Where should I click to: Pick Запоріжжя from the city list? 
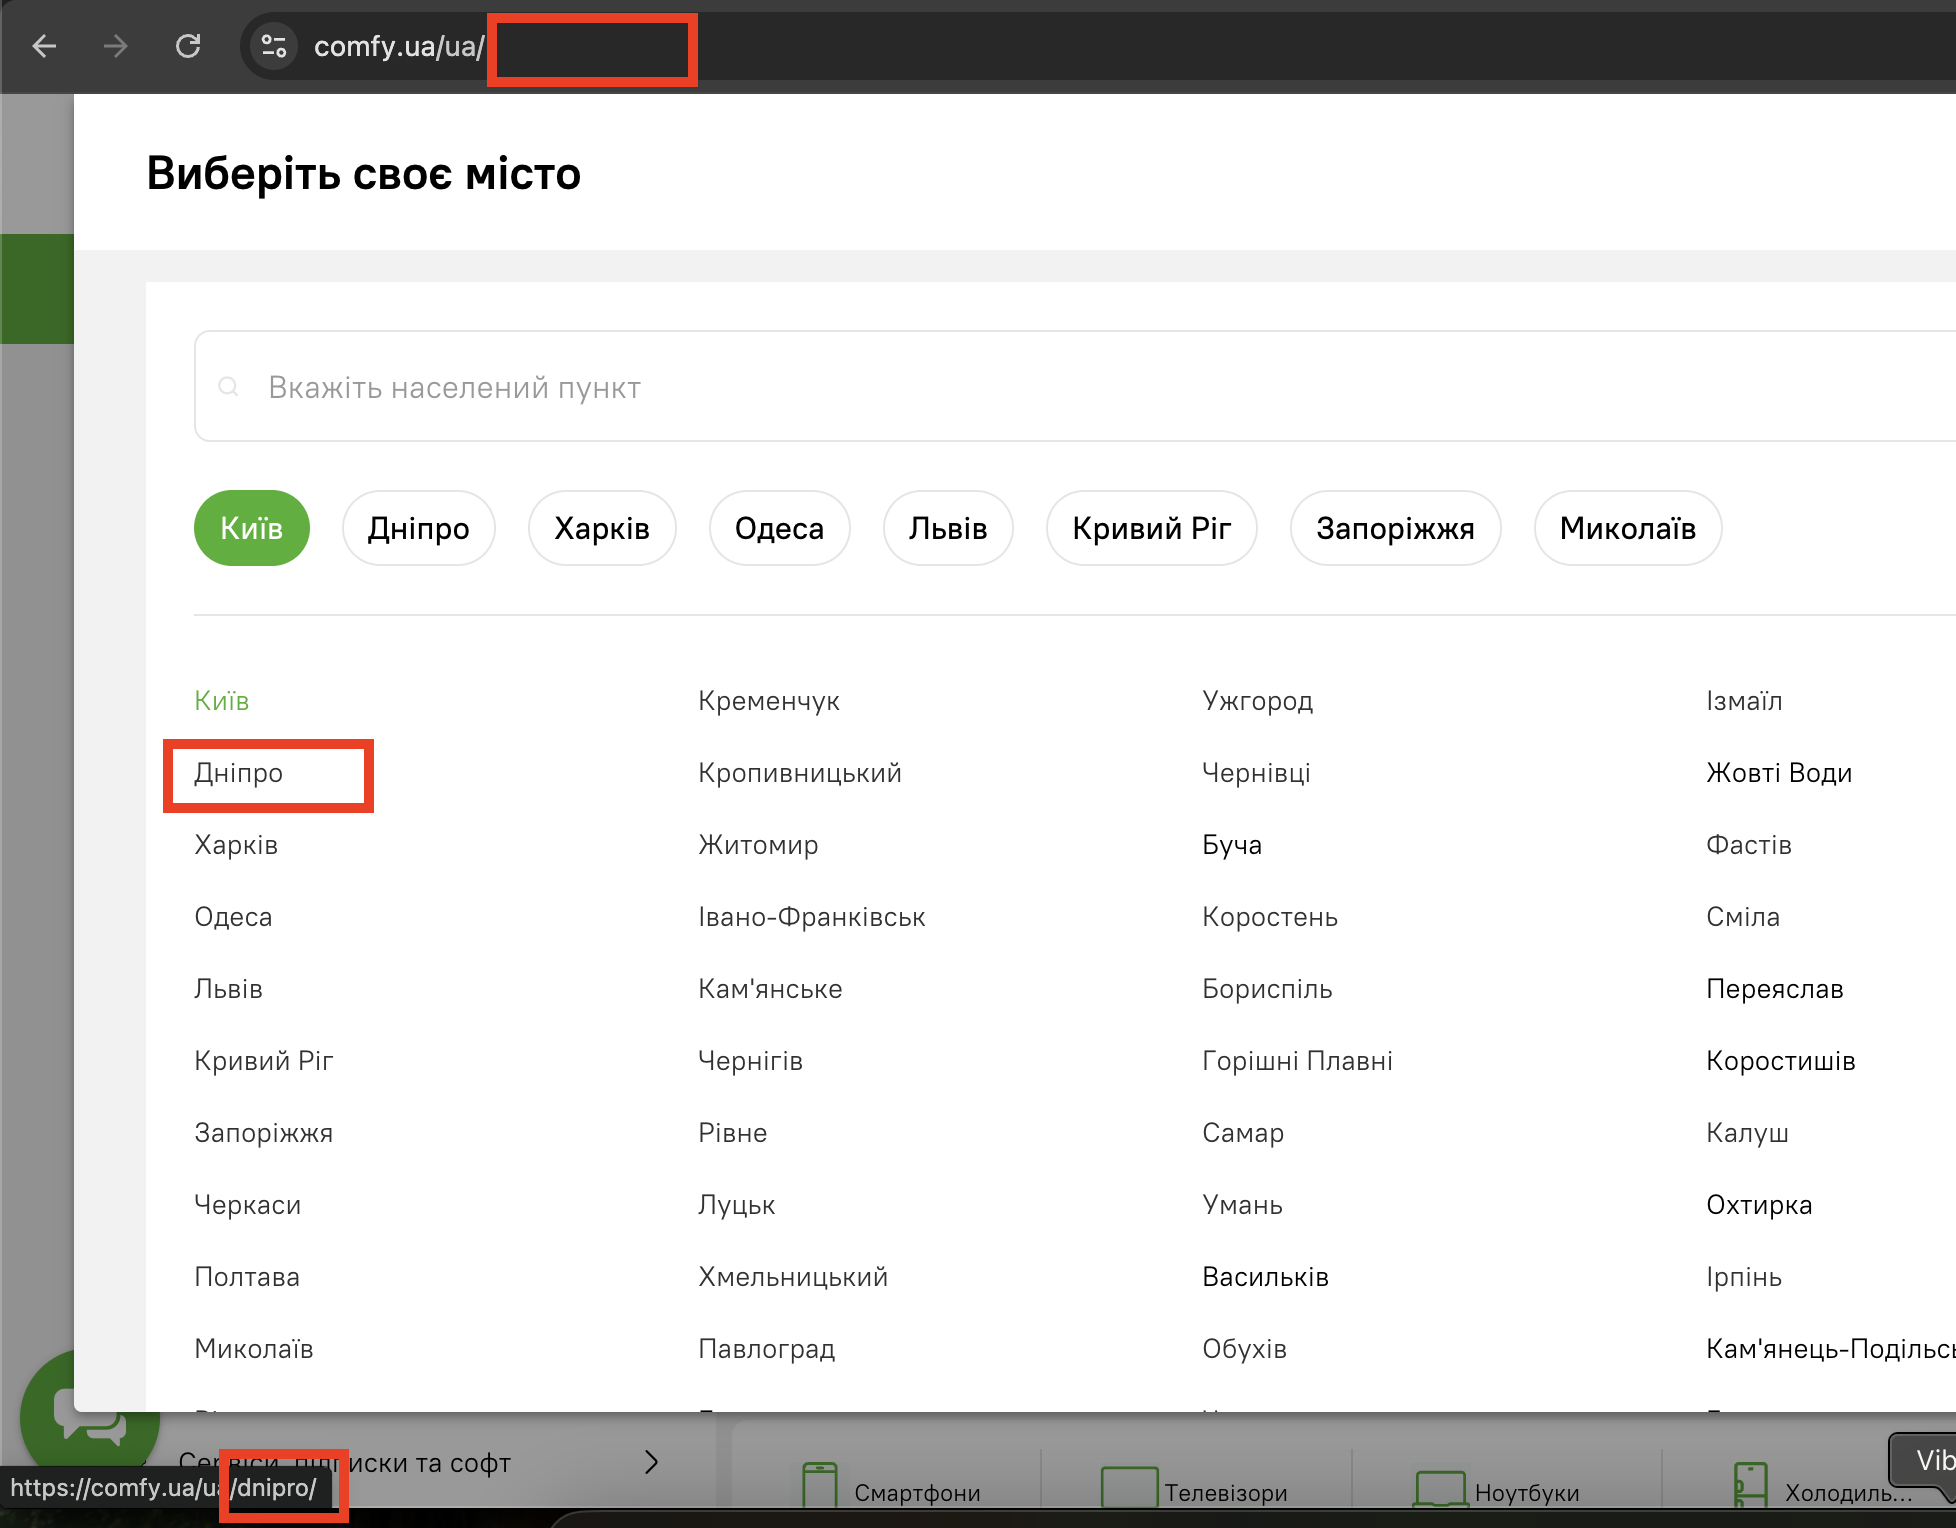coord(264,1133)
